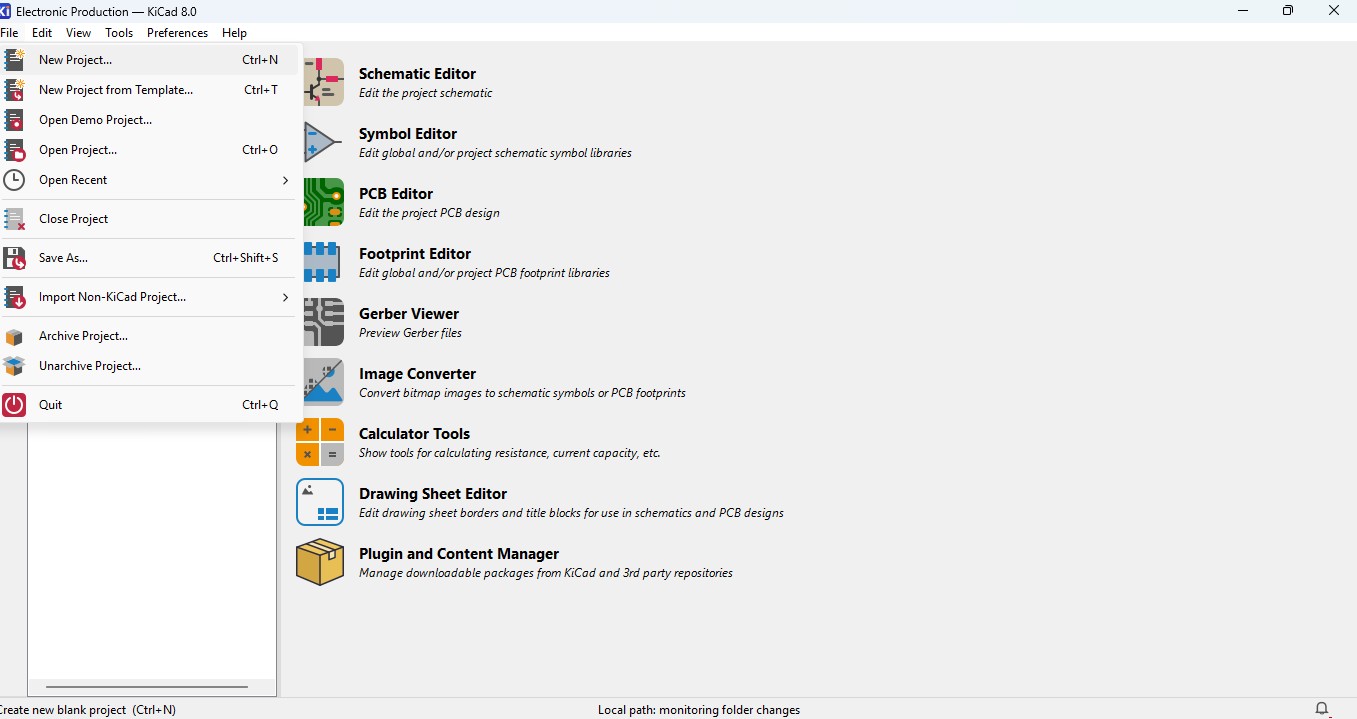Click the Save As floppy disk icon
The image size is (1357, 719).
pos(14,258)
